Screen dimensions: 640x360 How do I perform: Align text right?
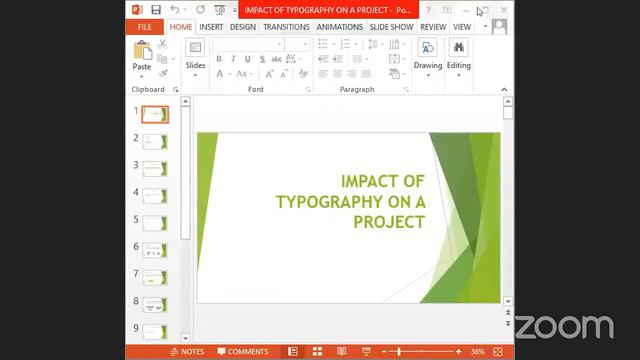pos(351,74)
